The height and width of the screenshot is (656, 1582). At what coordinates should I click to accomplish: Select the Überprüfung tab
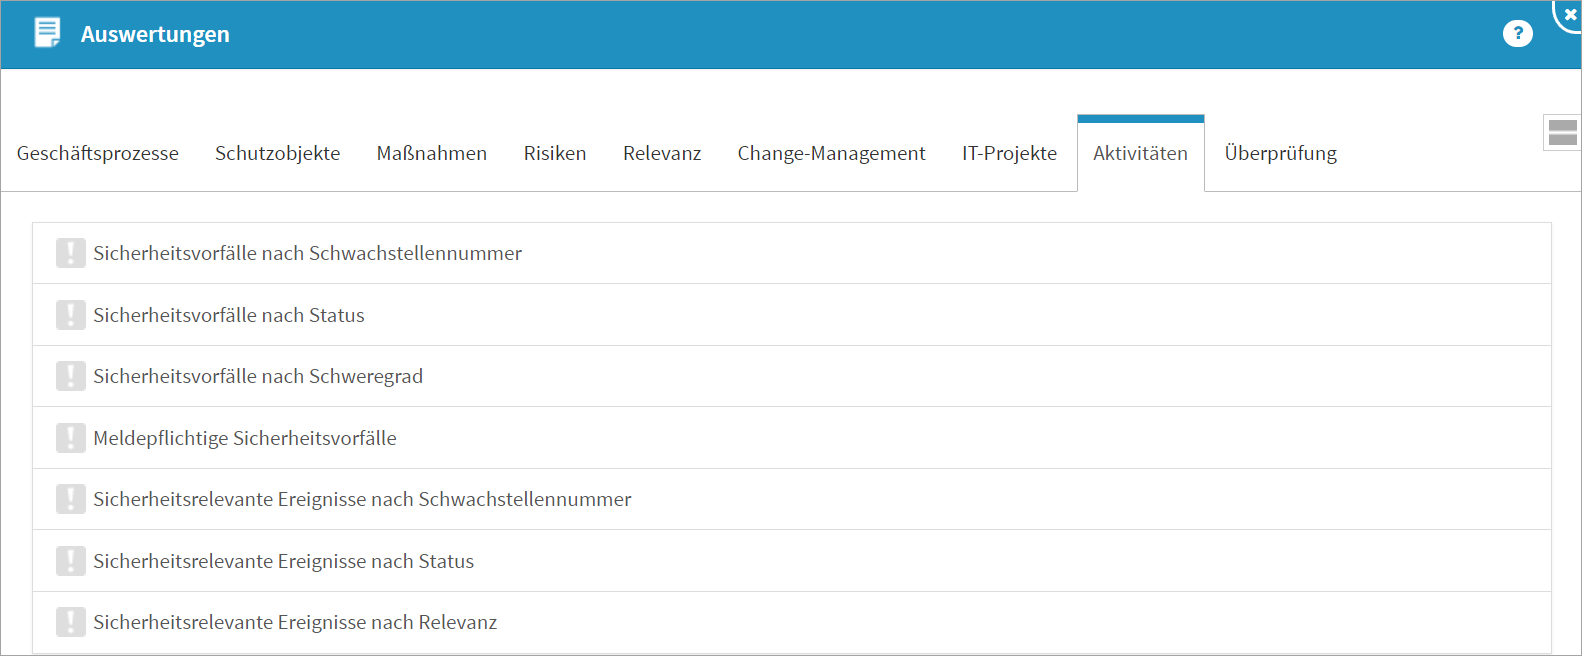1280,153
